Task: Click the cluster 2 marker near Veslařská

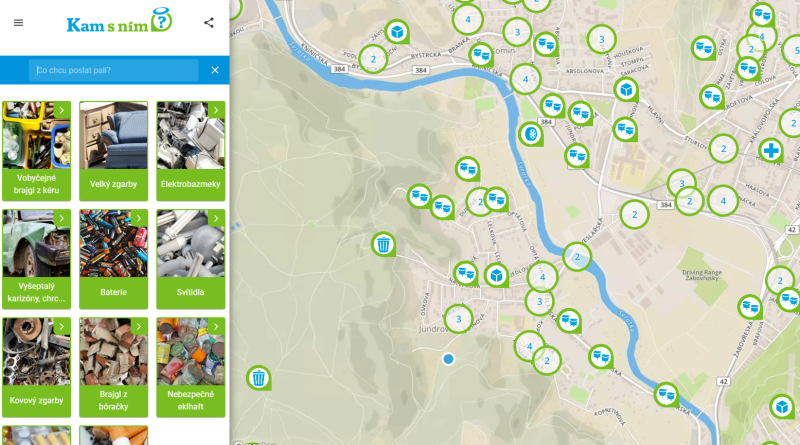Action: click(634, 214)
